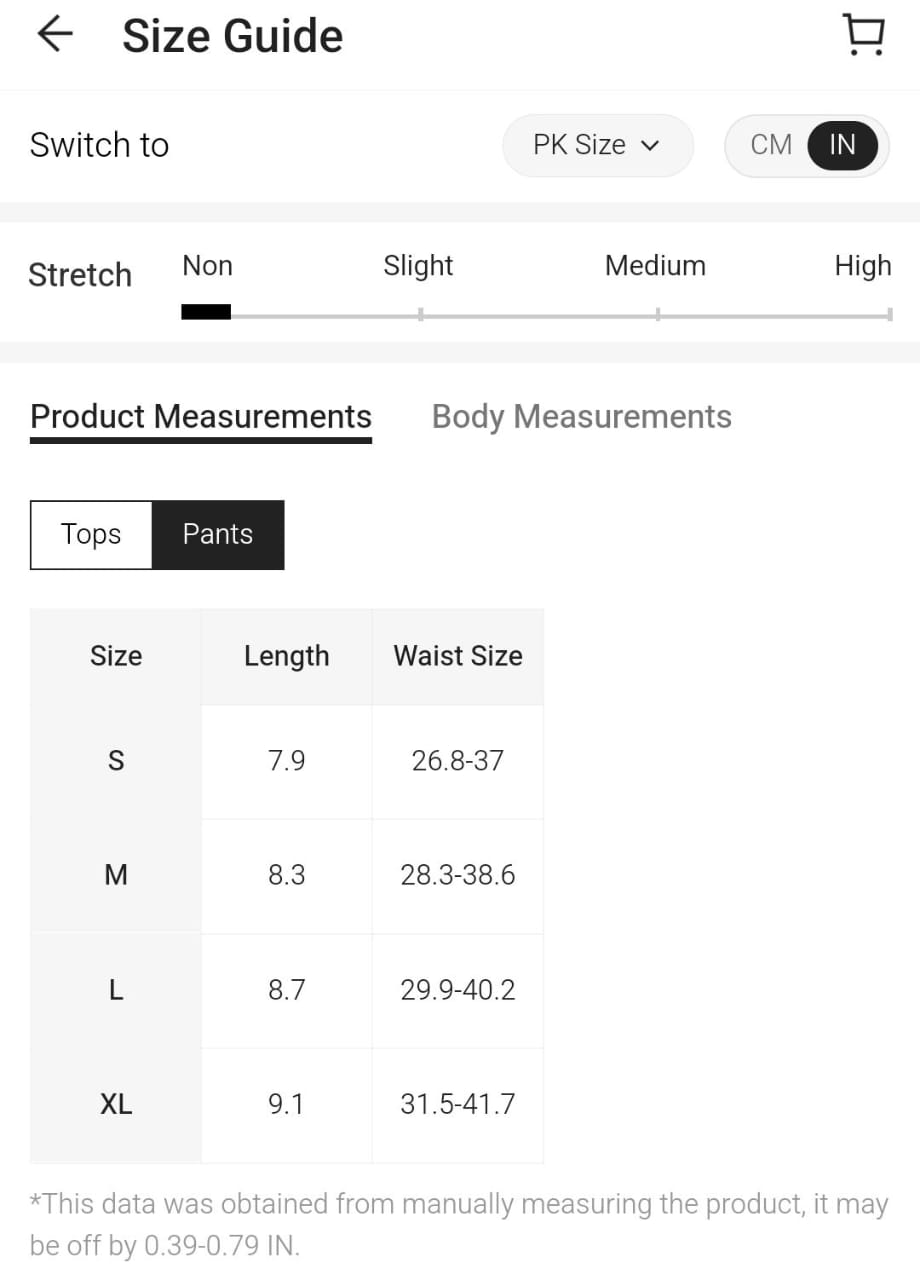Open the shopping cart icon
Viewport: 920px width, 1280px height.
pyautogui.click(x=864, y=35)
